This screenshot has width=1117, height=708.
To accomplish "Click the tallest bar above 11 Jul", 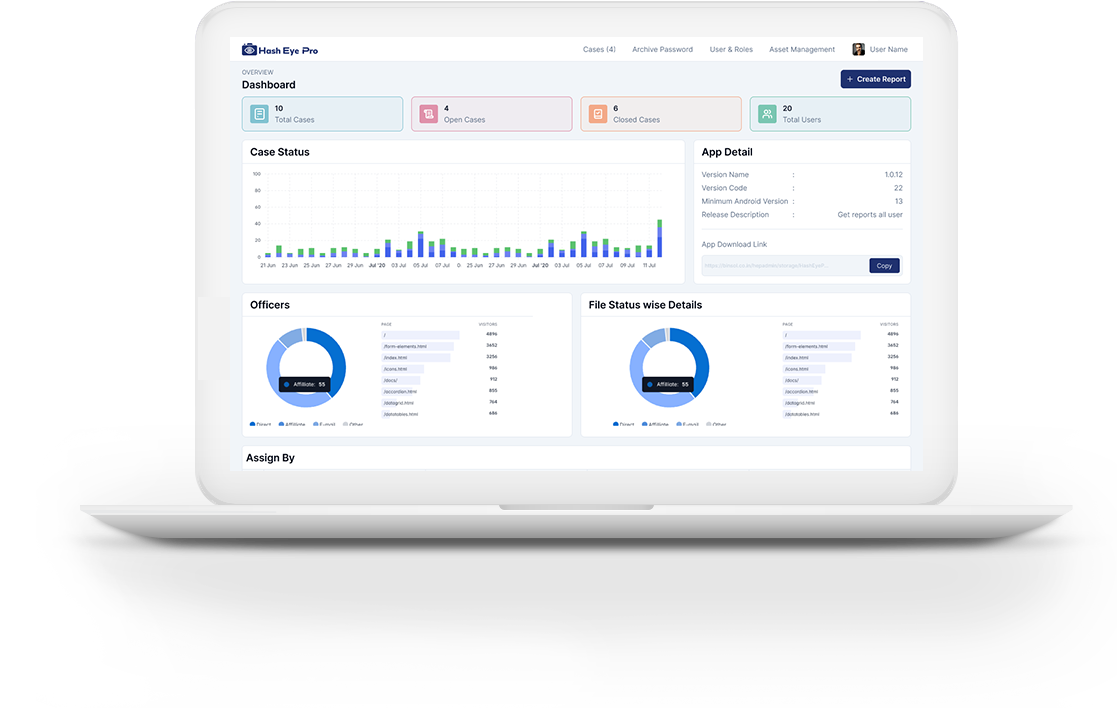I will click(x=660, y=239).
